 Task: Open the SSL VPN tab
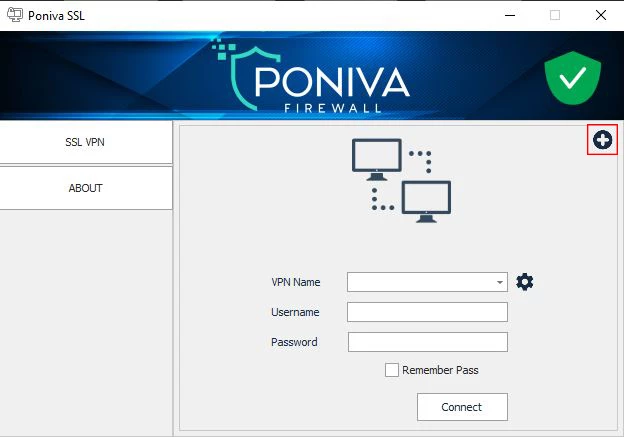click(86, 142)
